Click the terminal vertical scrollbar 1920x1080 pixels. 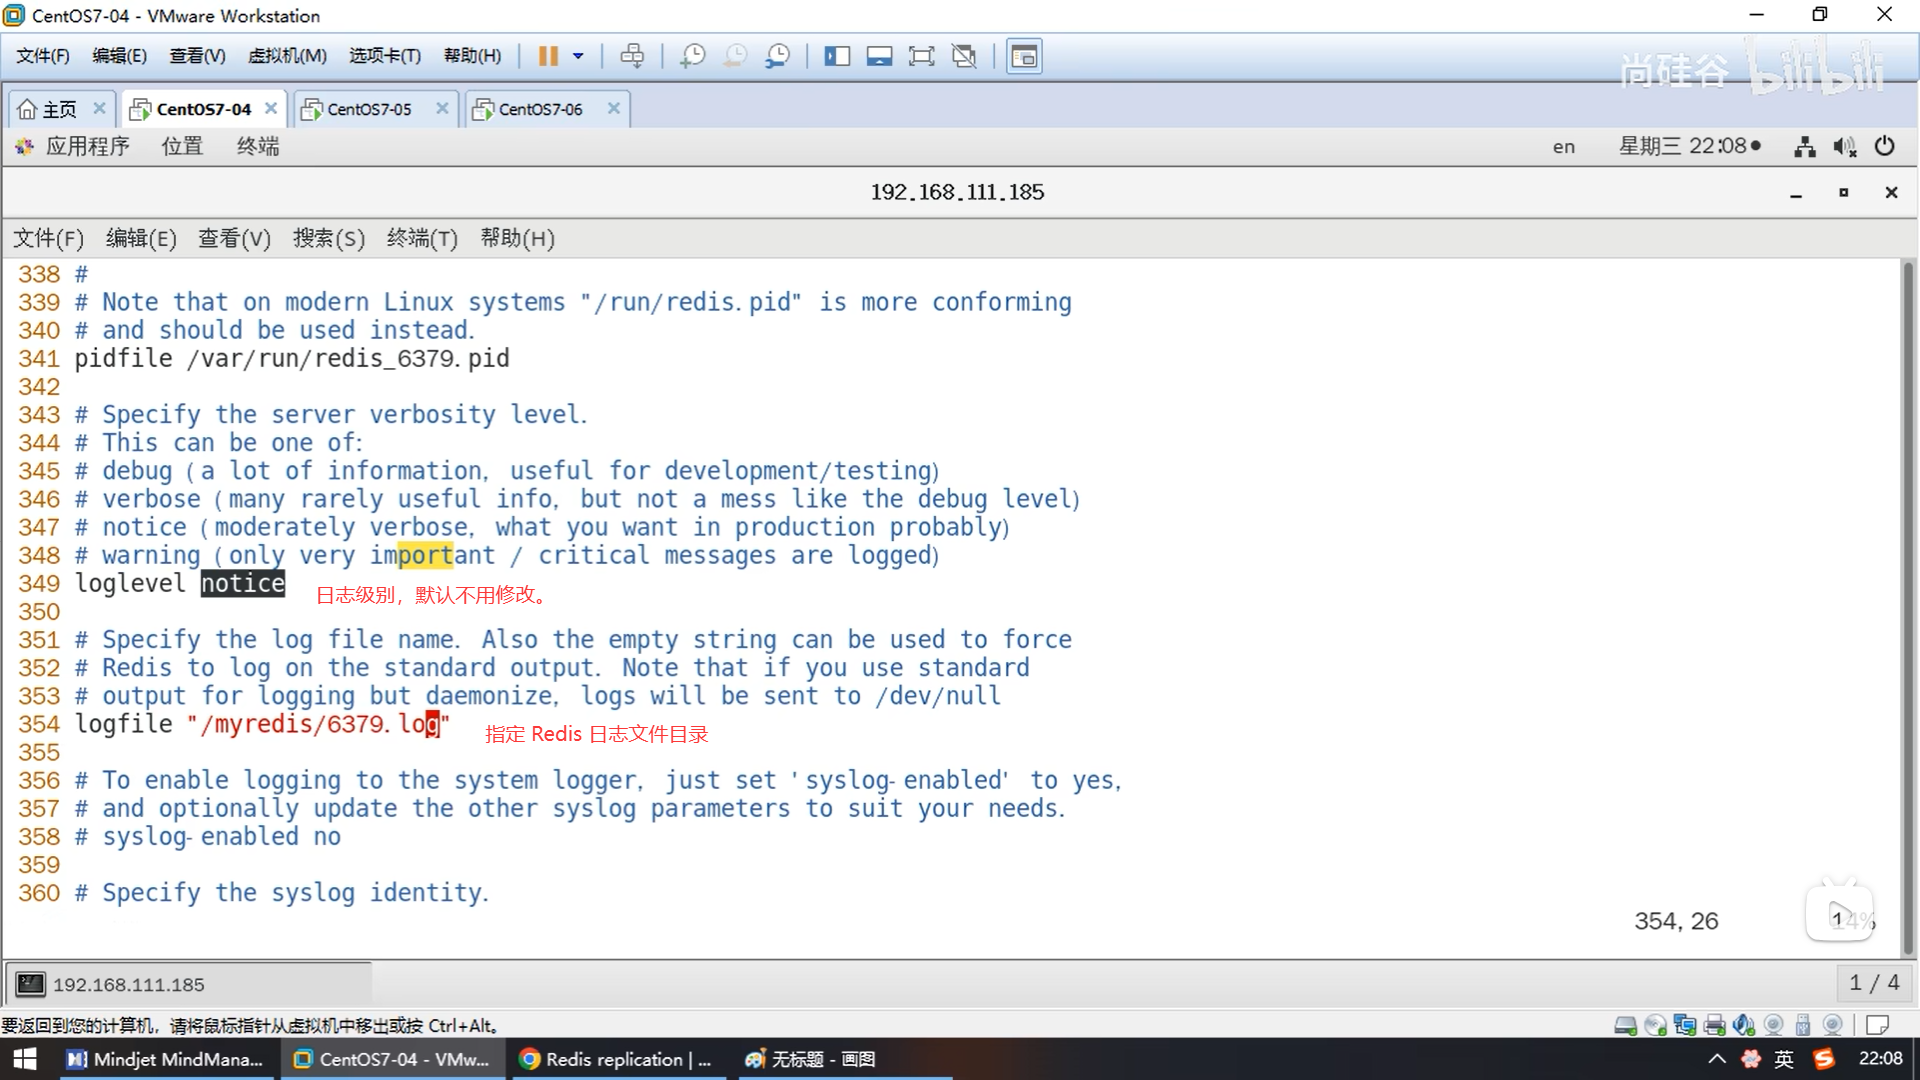(x=1908, y=600)
